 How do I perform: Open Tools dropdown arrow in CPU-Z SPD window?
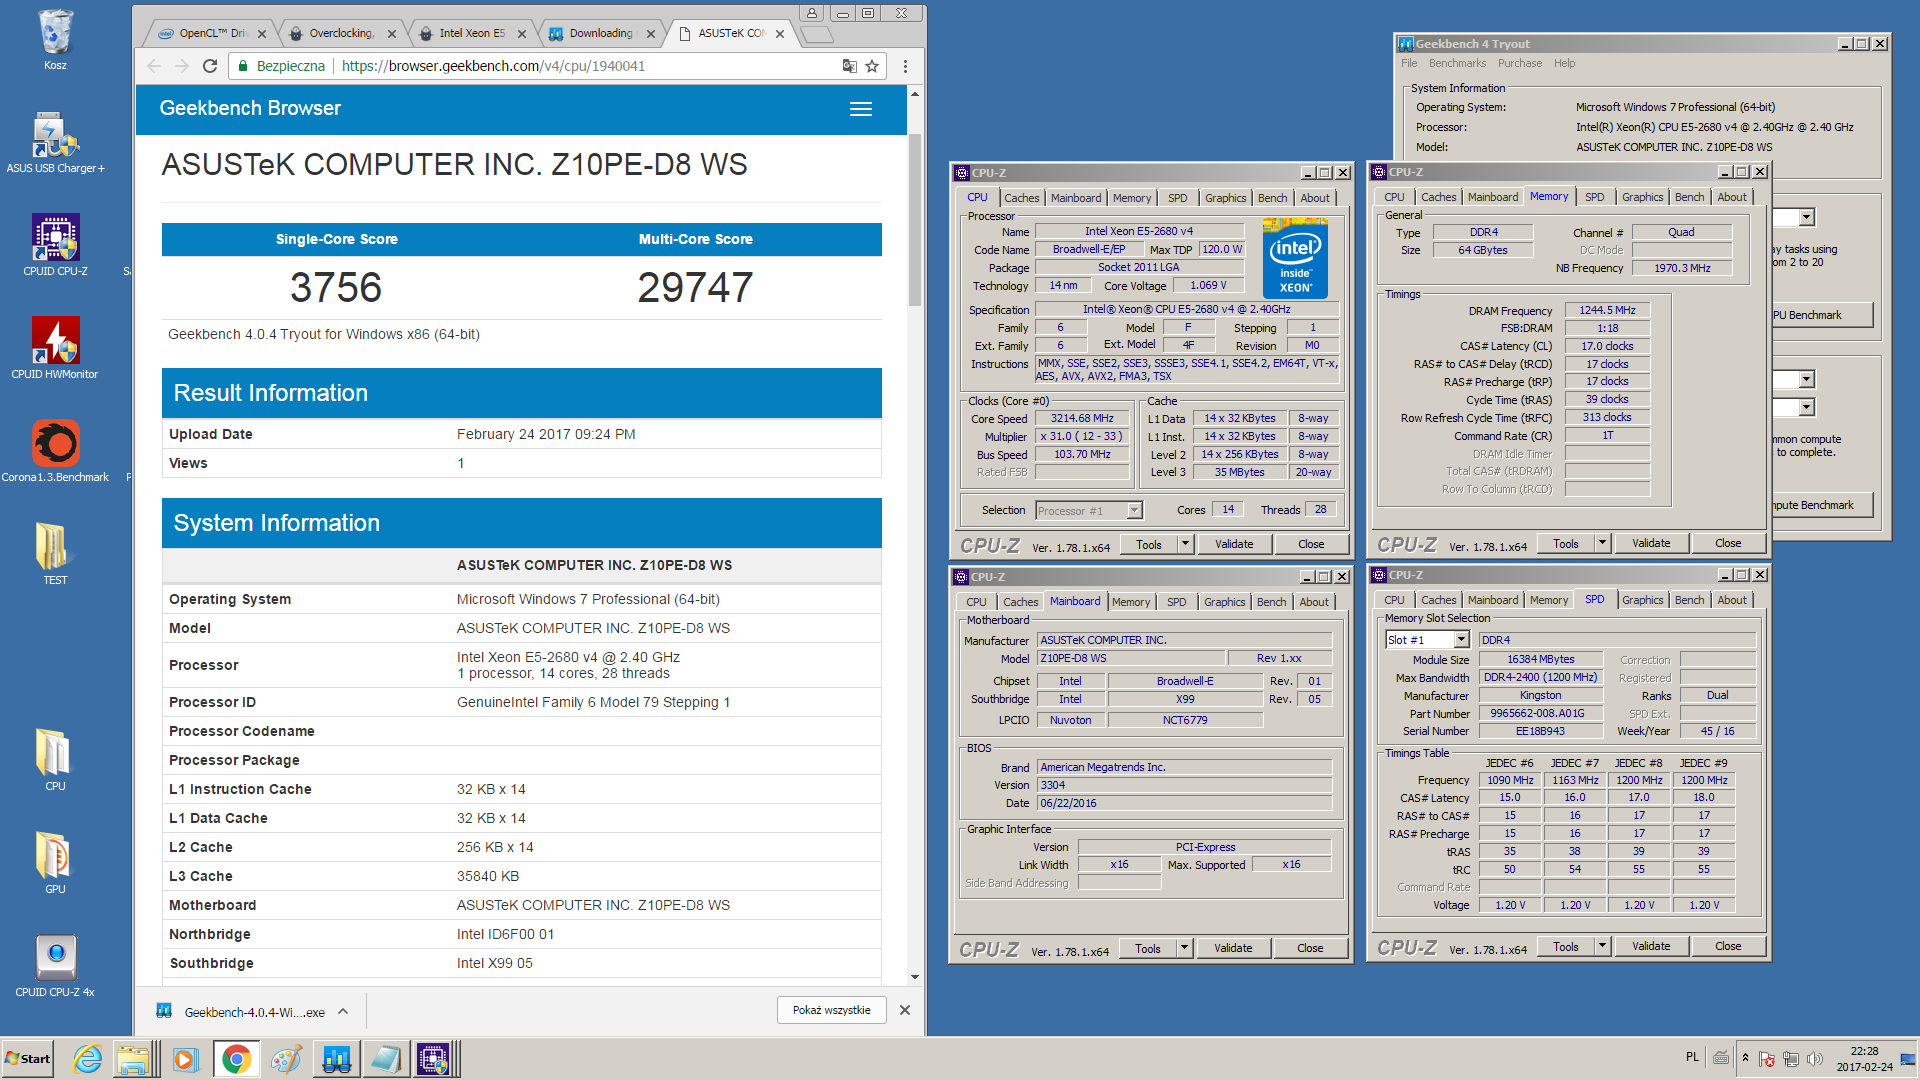(1602, 946)
